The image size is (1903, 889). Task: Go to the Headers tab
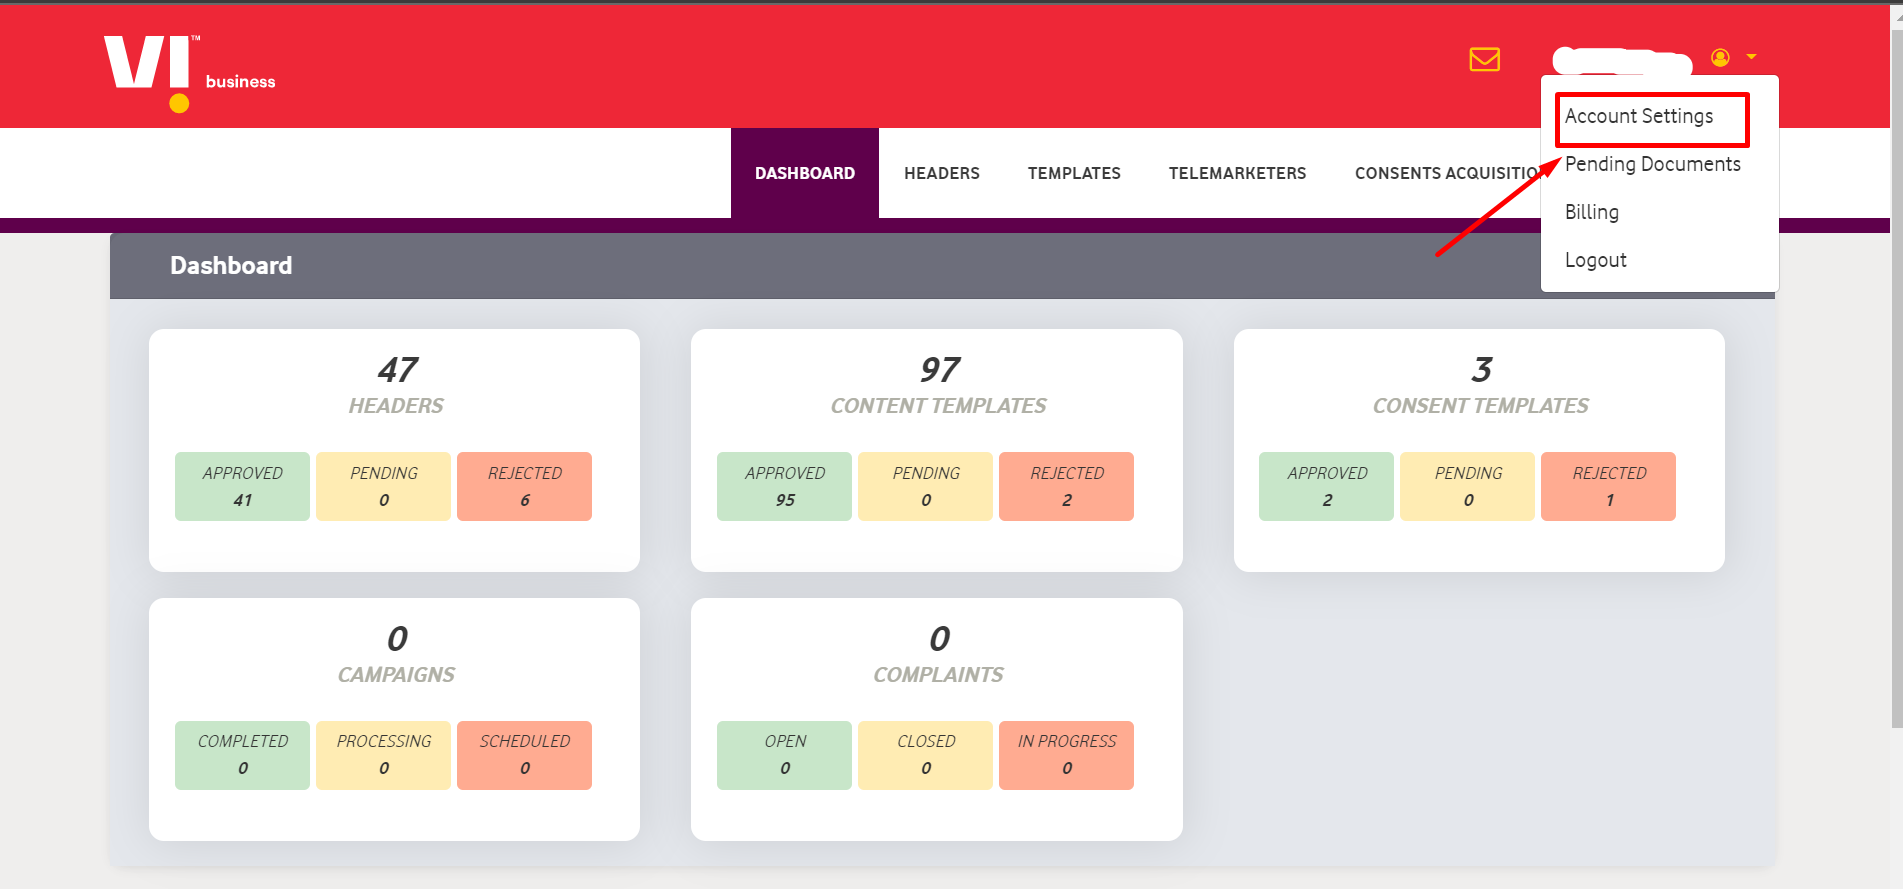coord(942,173)
